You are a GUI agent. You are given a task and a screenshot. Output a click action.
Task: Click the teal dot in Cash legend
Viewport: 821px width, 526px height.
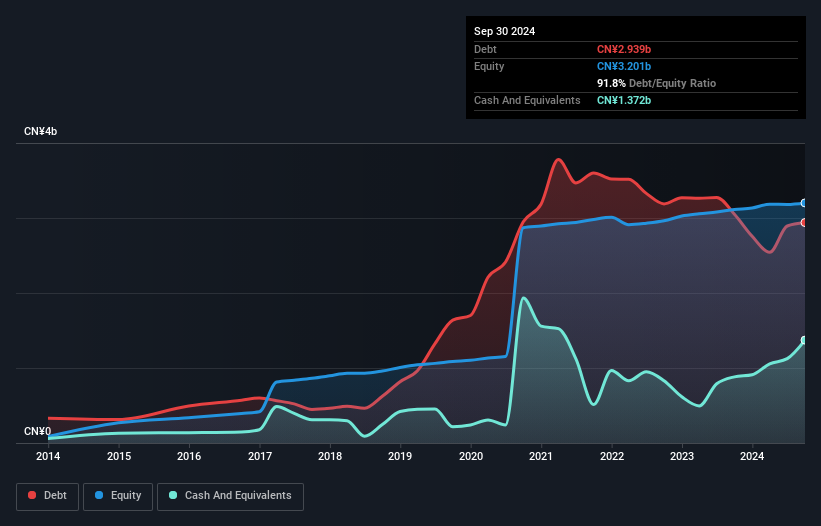coord(173,495)
